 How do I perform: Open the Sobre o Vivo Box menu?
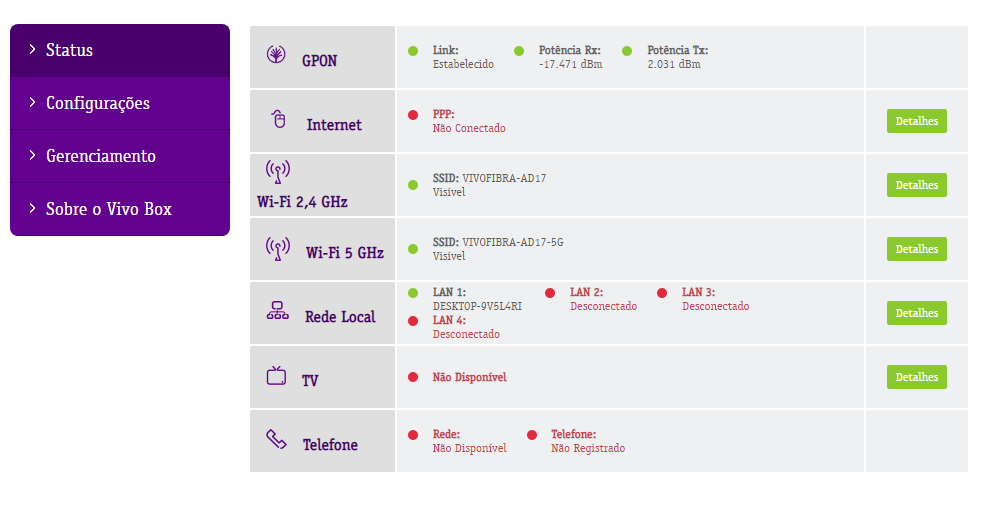click(x=120, y=209)
